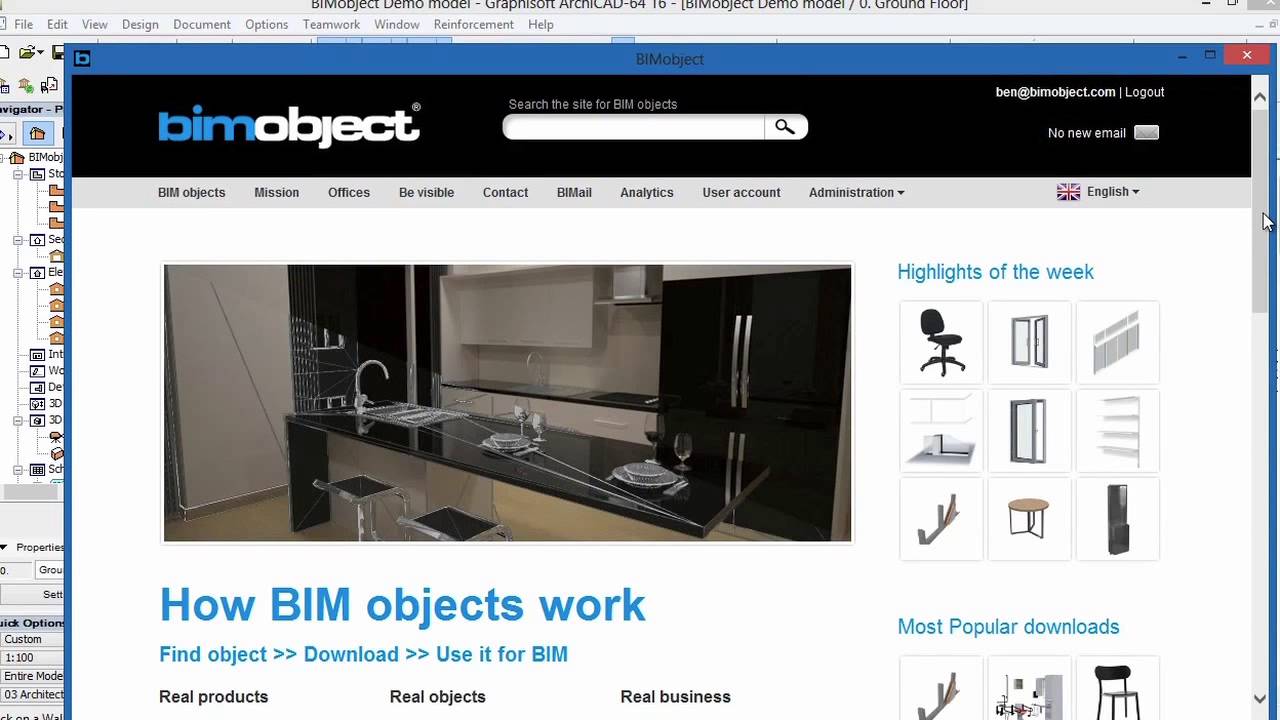Viewport: 1280px width, 720px height.
Task: Open the 03 Architectural quick option
Action: [x=32, y=694]
